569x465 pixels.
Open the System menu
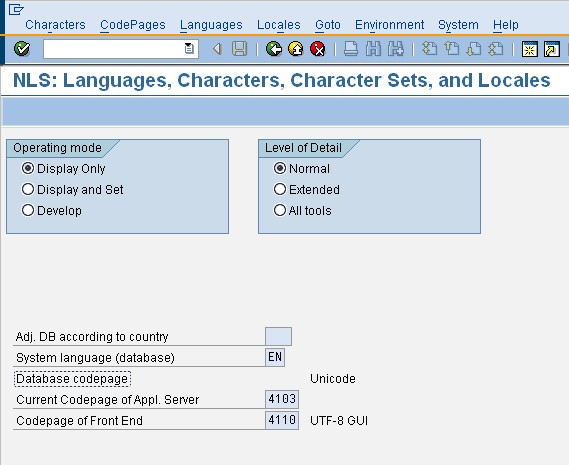coord(458,25)
